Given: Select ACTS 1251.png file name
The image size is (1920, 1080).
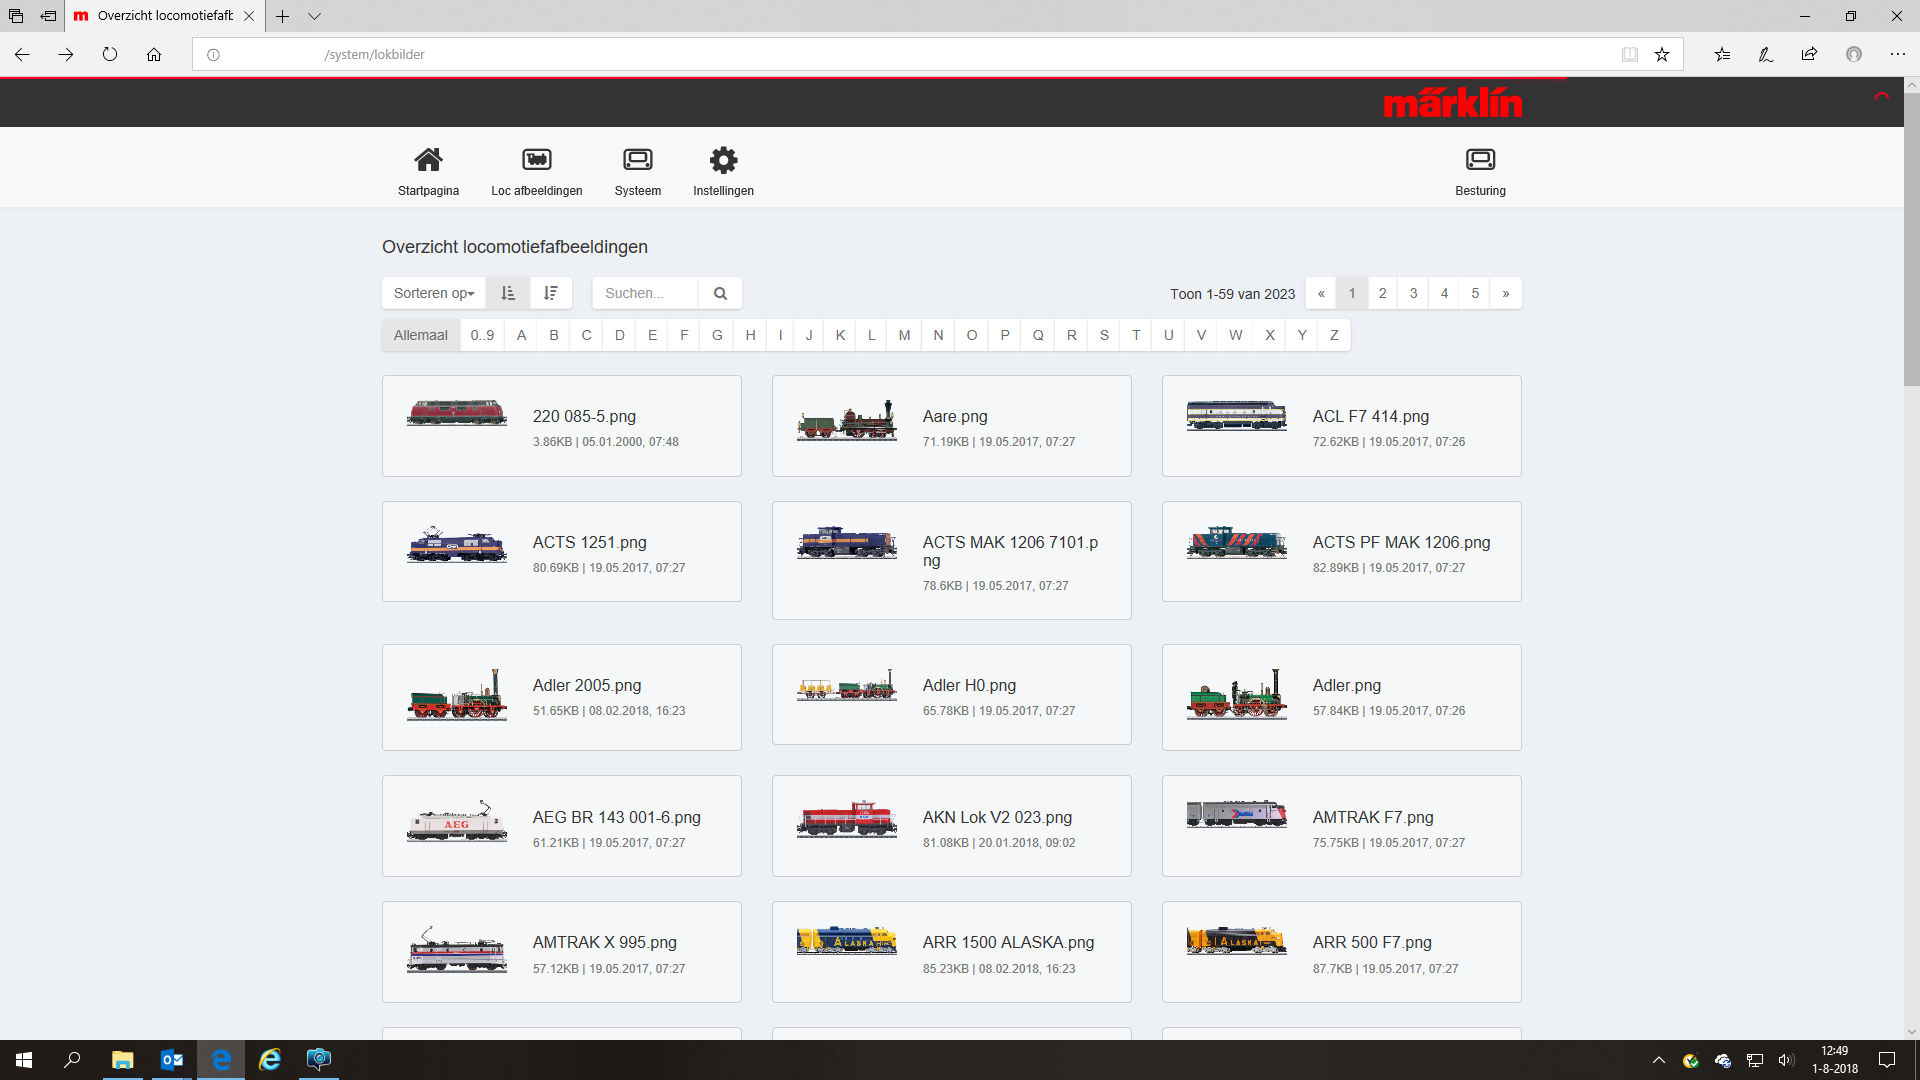Looking at the screenshot, I should (589, 542).
